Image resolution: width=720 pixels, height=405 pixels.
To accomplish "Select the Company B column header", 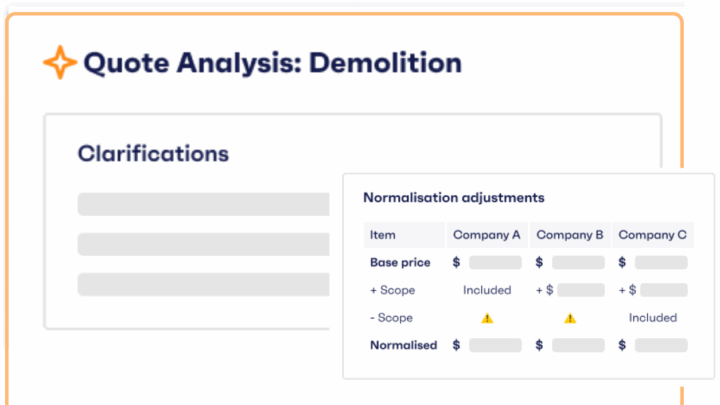I will click(x=570, y=235).
